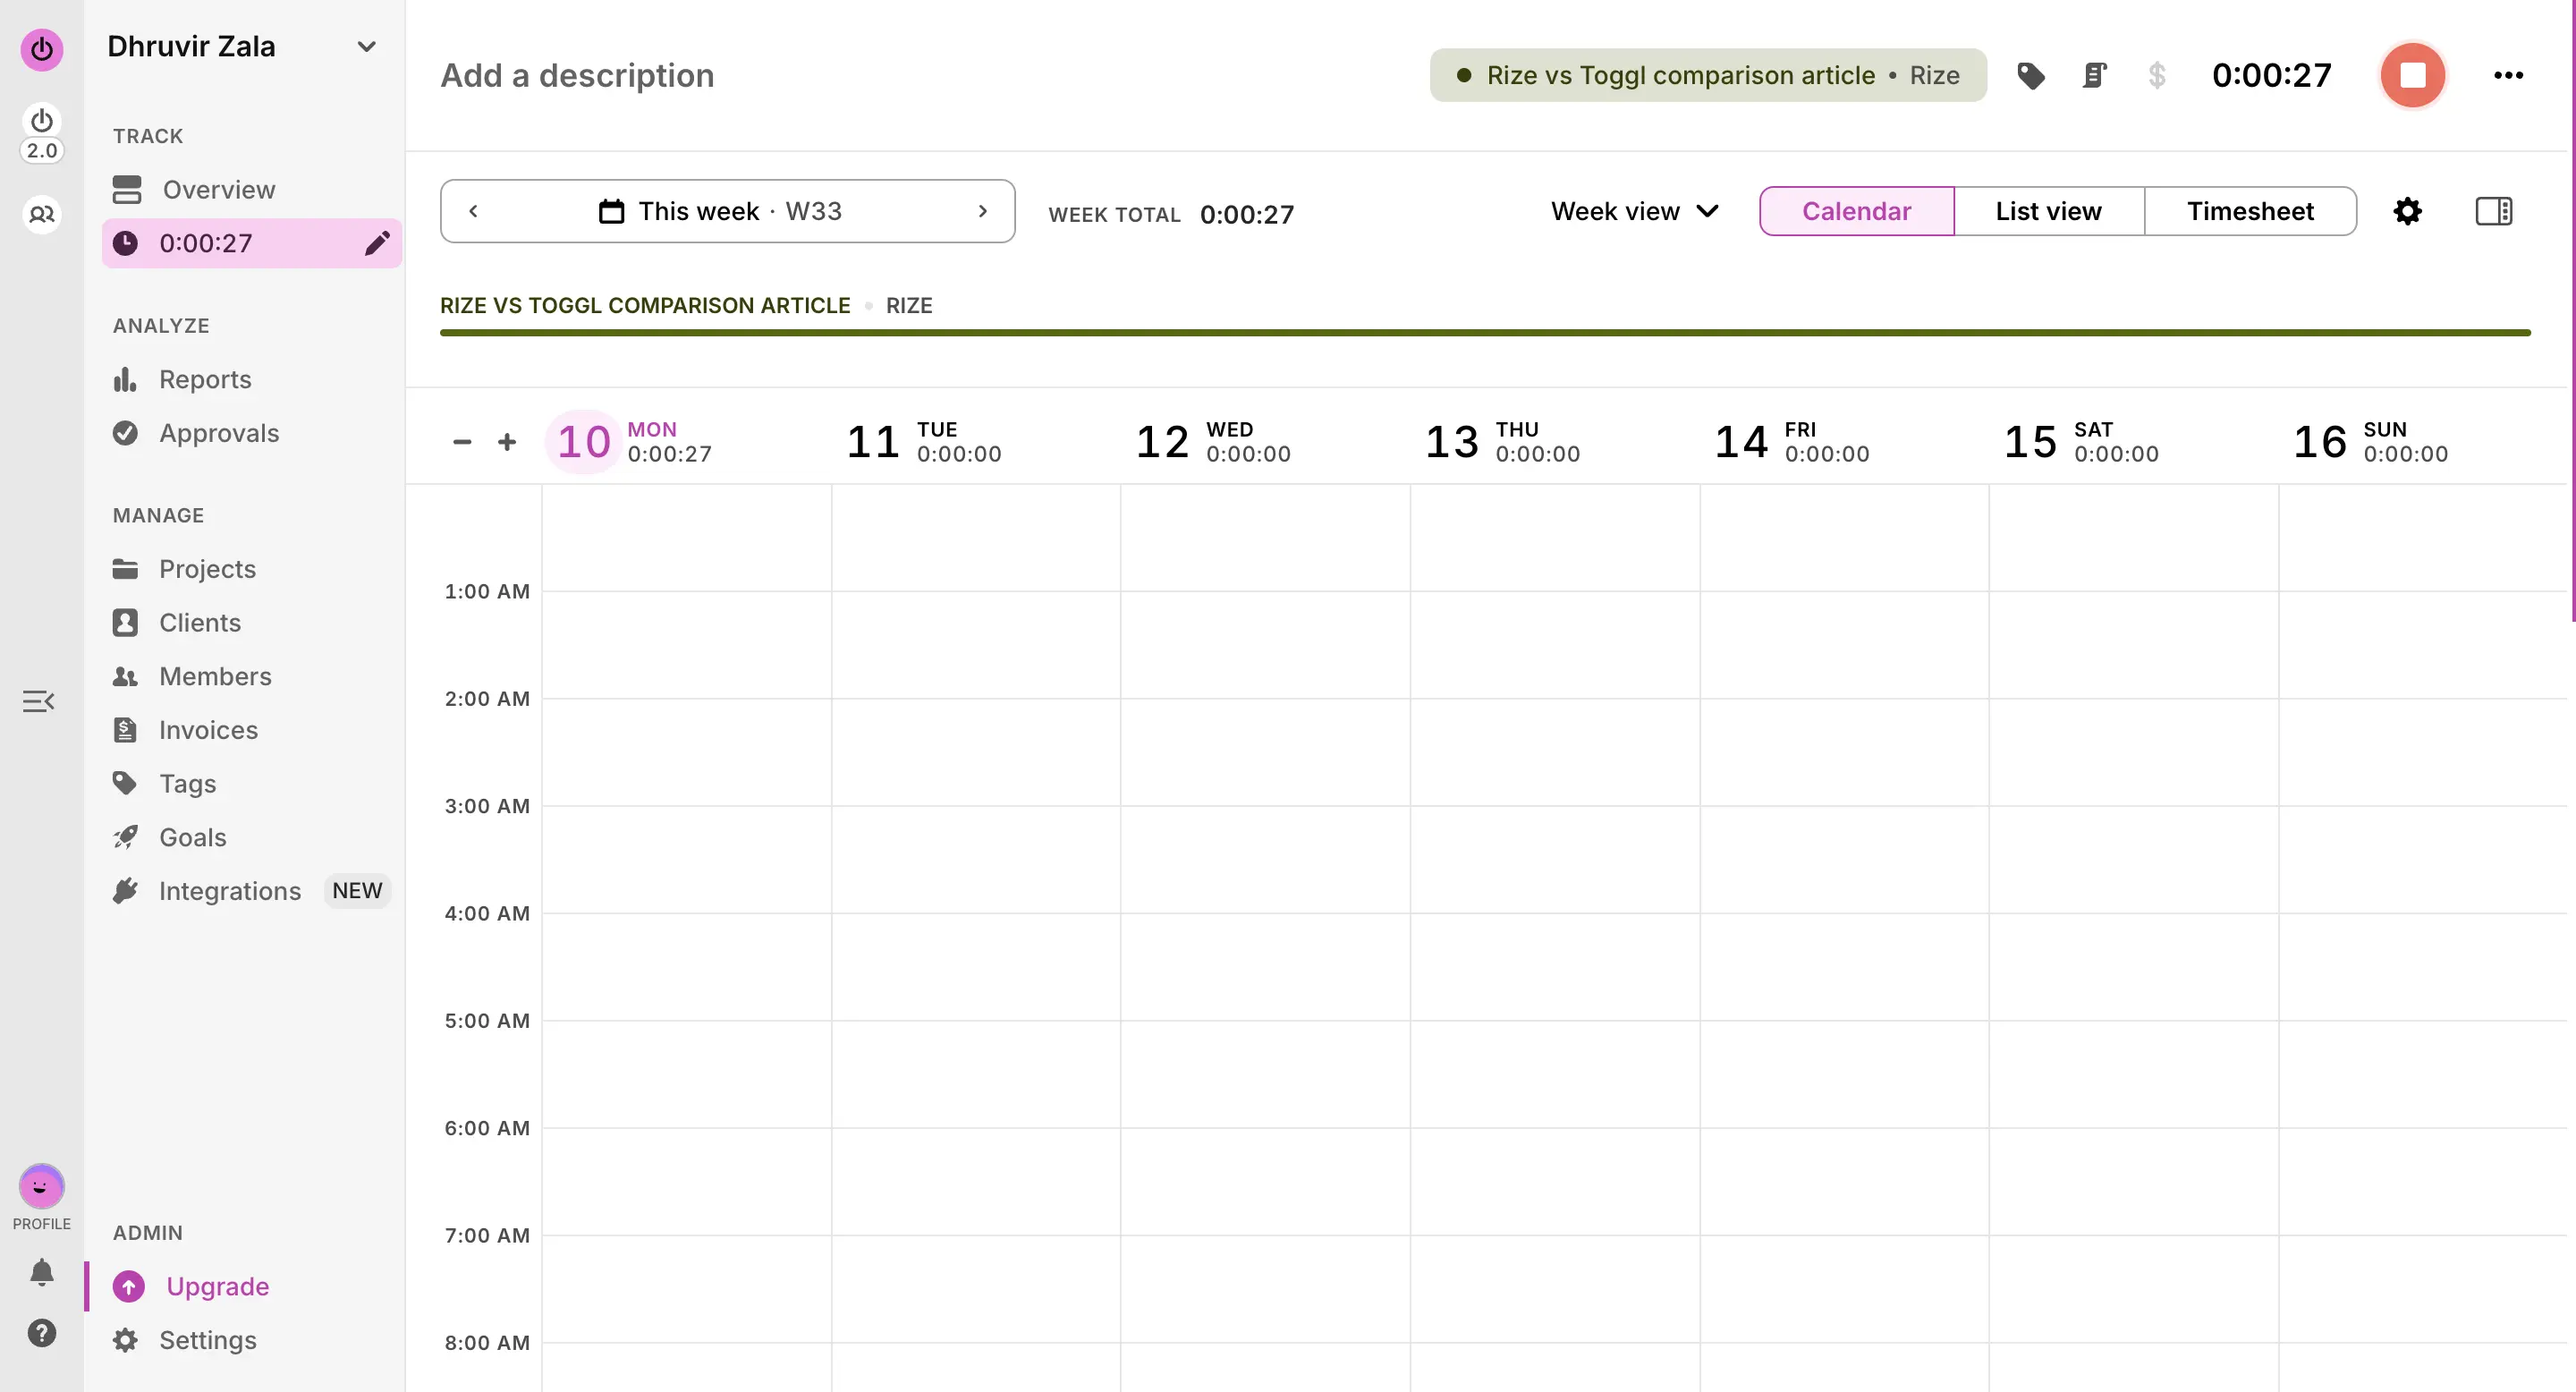Click the NEW badge beside Integrations
Screen dimensions: 2576x1392
[357, 891]
